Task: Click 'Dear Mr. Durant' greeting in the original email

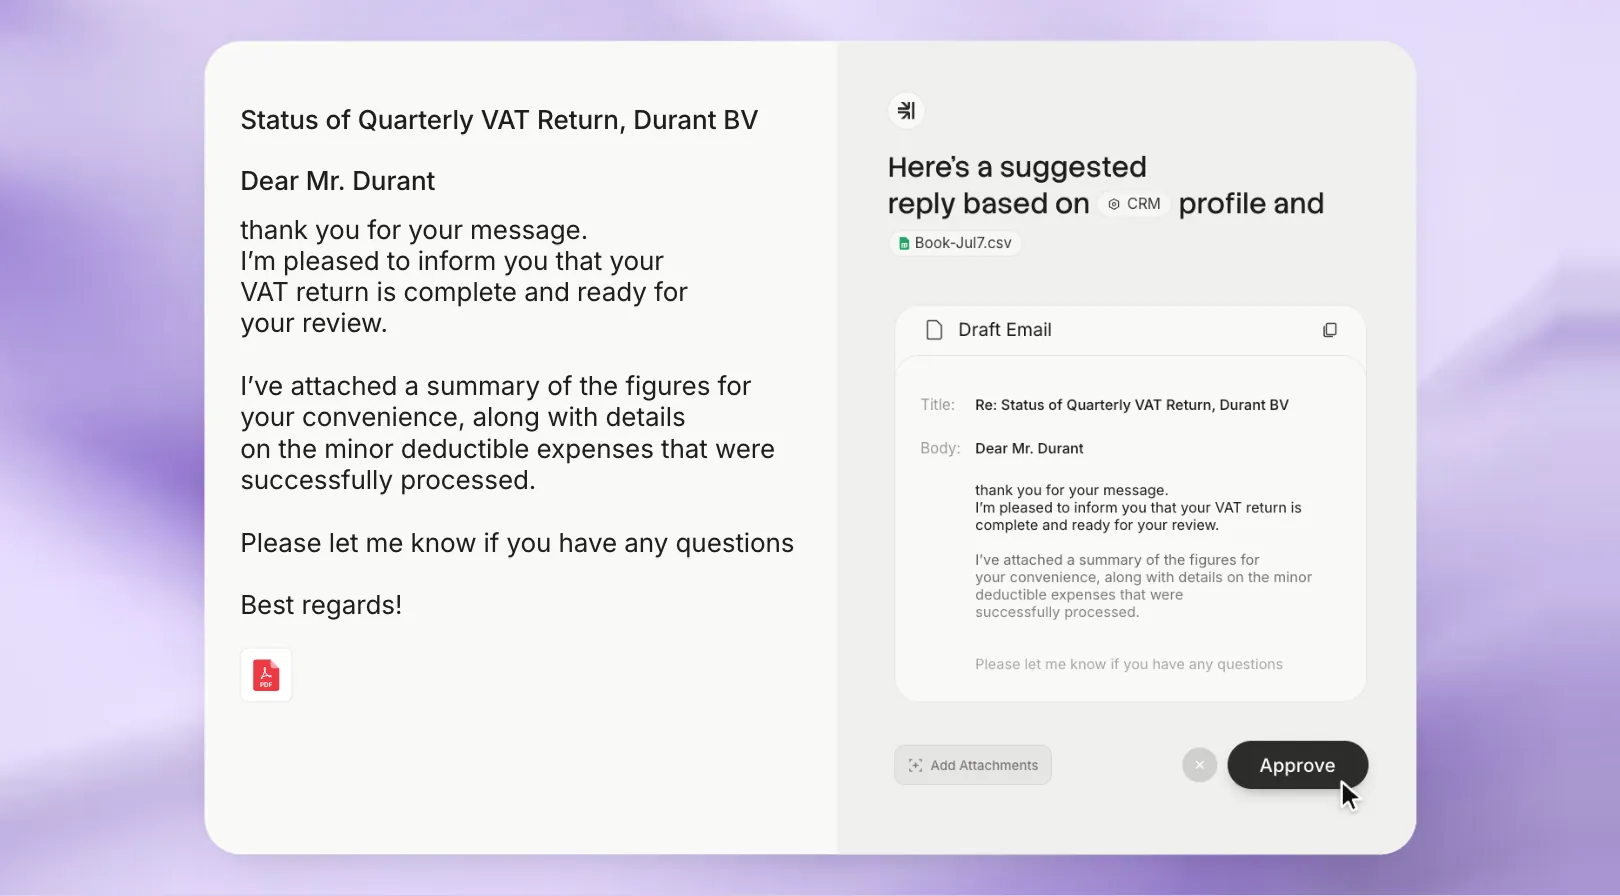Action: pos(338,181)
